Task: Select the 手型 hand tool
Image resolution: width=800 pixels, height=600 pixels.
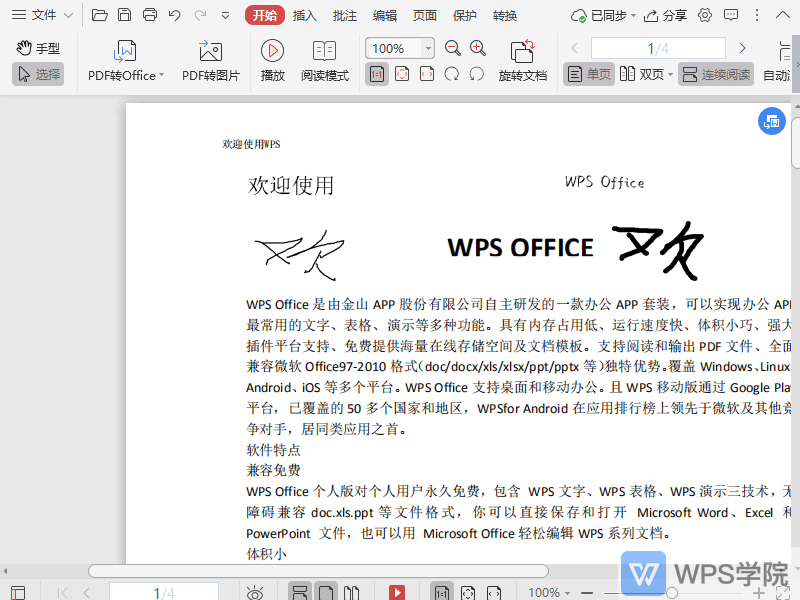Action: click(38, 48)
